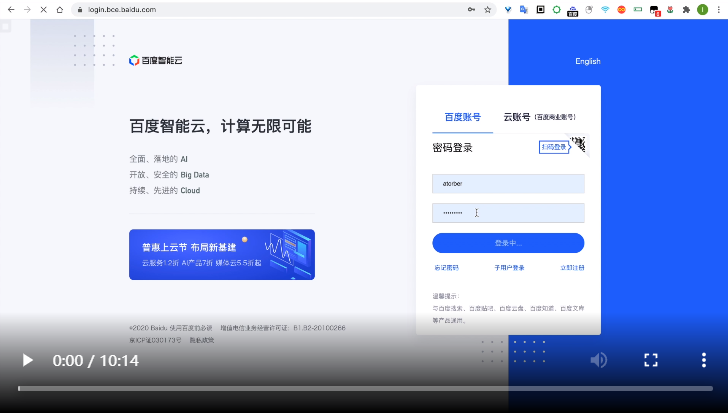The width and height of the screenshot is (728, 414).
Task: Click the address bar URL
Action: [x=122, y=9]
